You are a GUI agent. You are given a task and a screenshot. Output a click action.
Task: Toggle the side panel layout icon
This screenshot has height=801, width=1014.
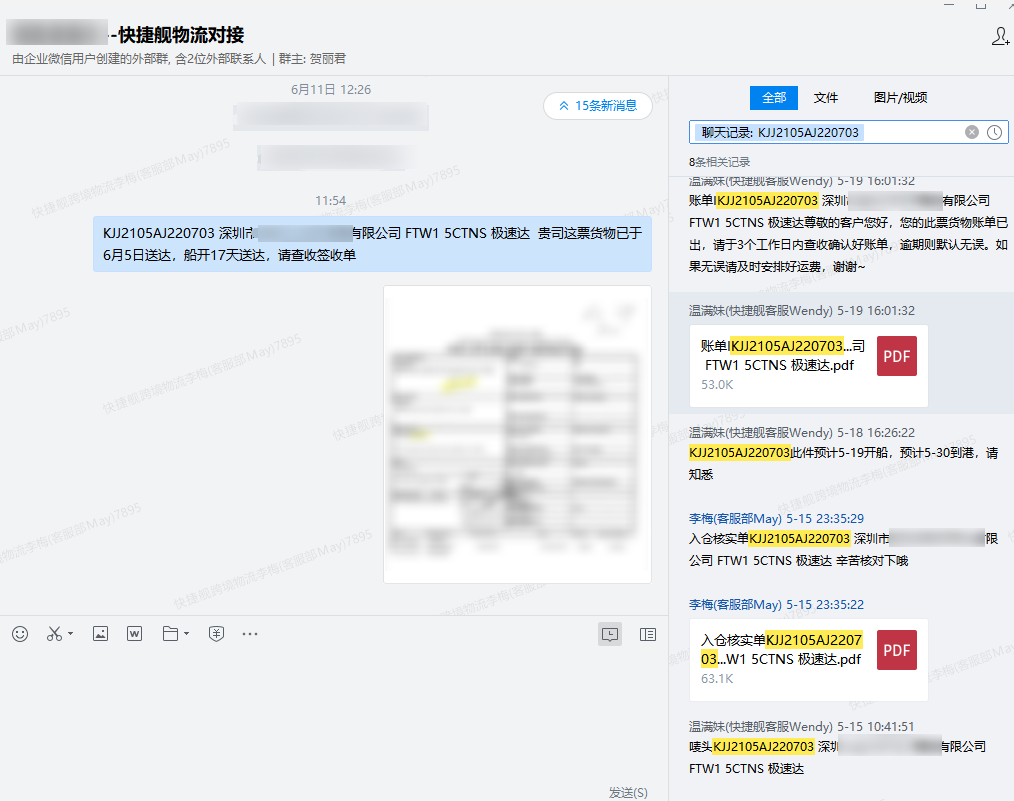coord(648,635)
